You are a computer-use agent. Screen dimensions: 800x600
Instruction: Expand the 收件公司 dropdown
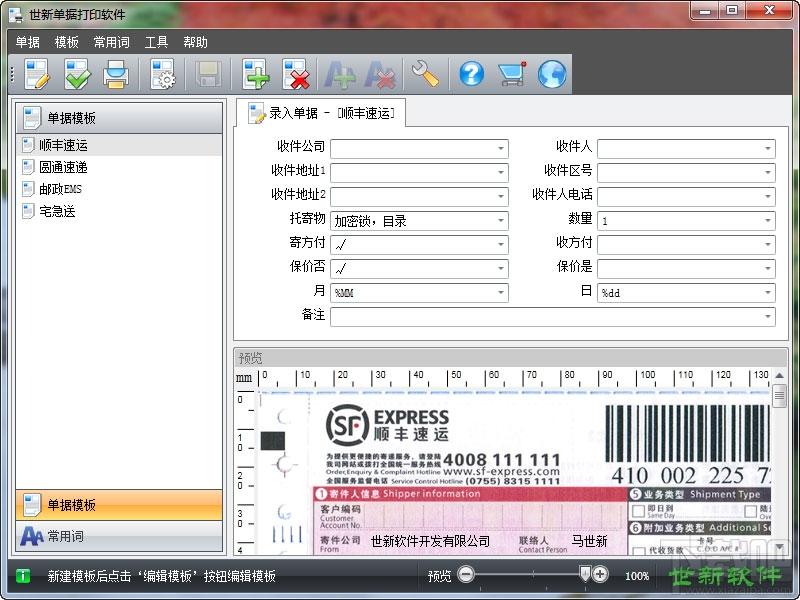click(x=501, y=148)
